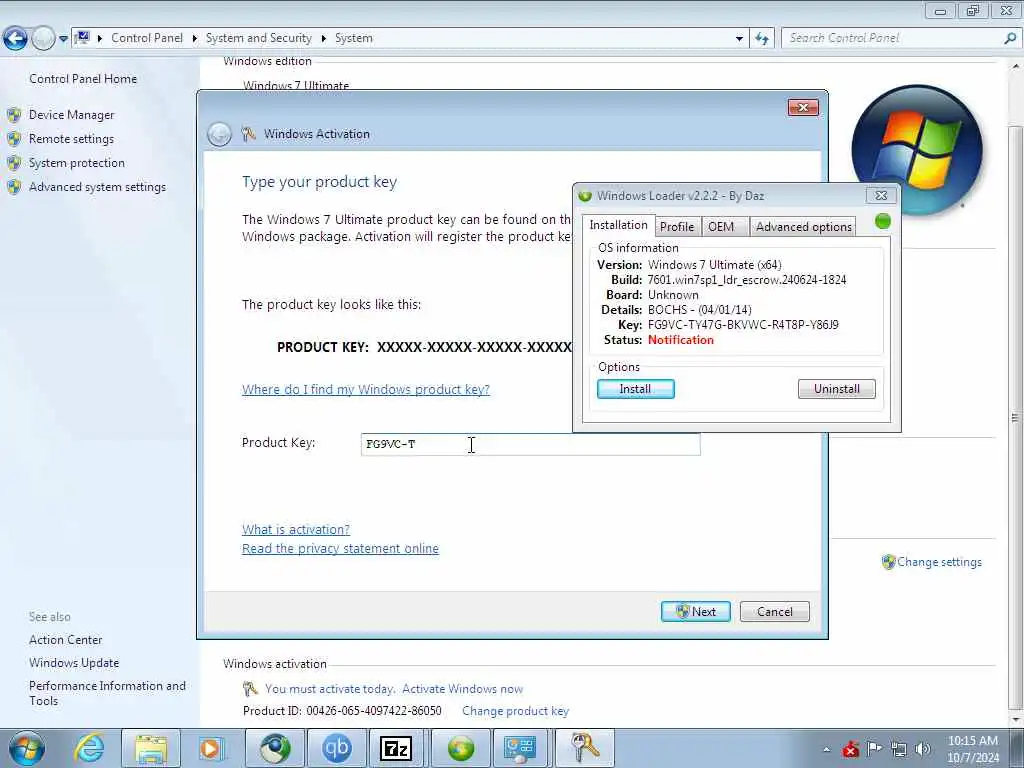
Task: Click the back arrow in Control Panel
Action: (x=16, y=39)
